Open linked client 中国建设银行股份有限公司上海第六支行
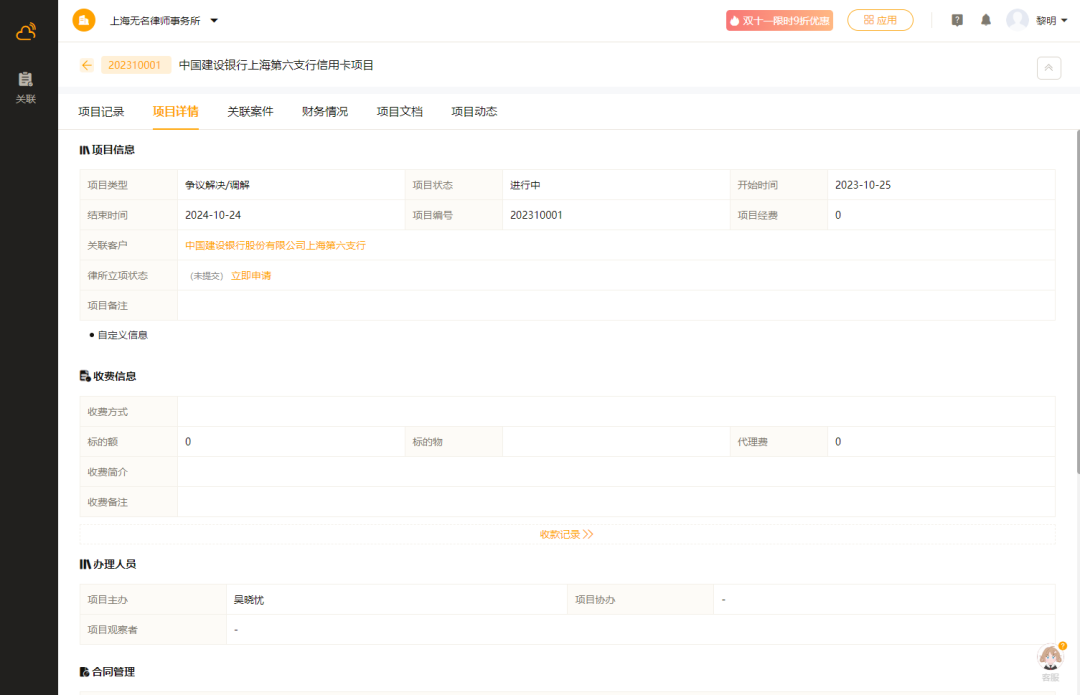The height and width of the screenshot is (695, 1080). (x=275, y=245)
